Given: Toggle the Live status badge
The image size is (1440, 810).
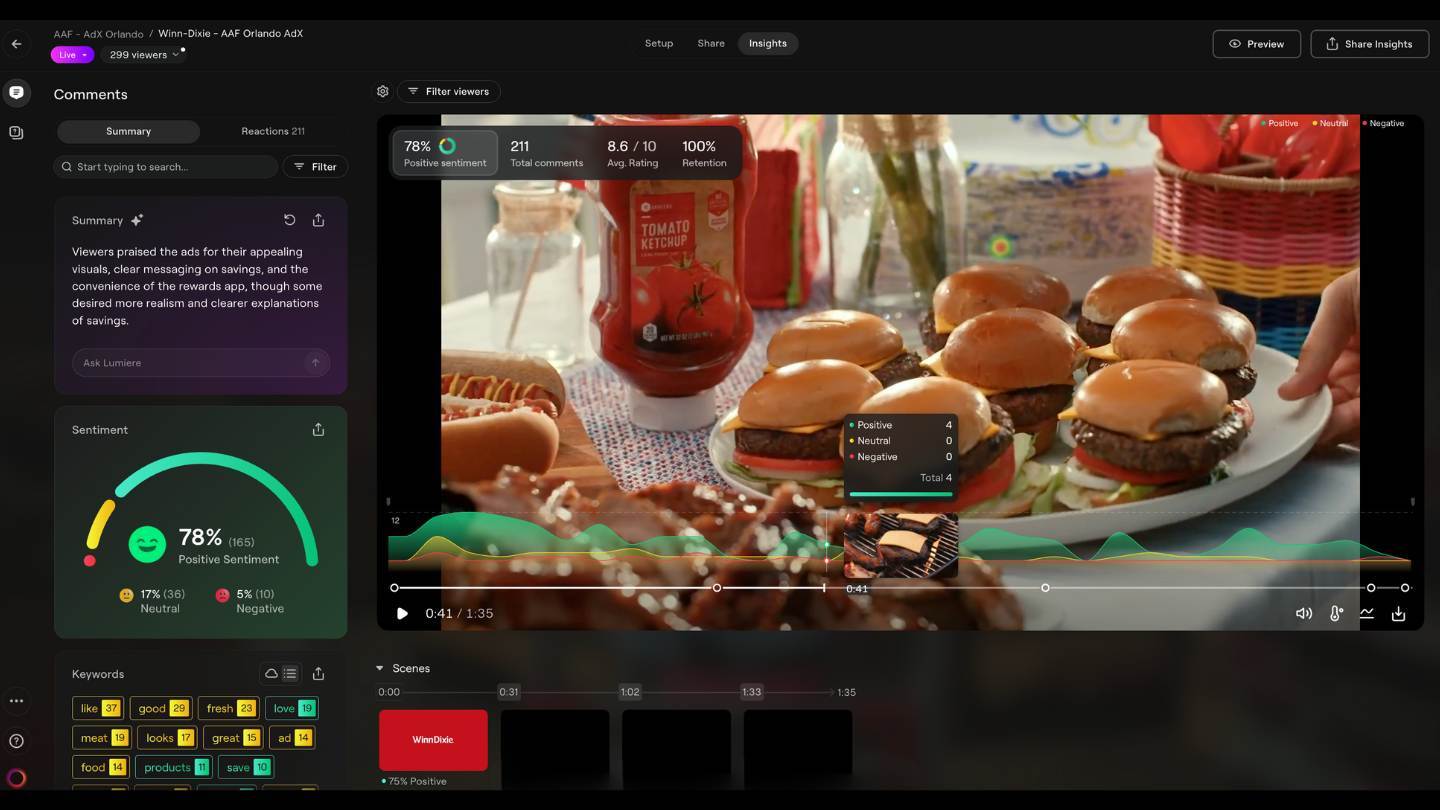Looking at the screenshot, I should (x=71, y=54).
